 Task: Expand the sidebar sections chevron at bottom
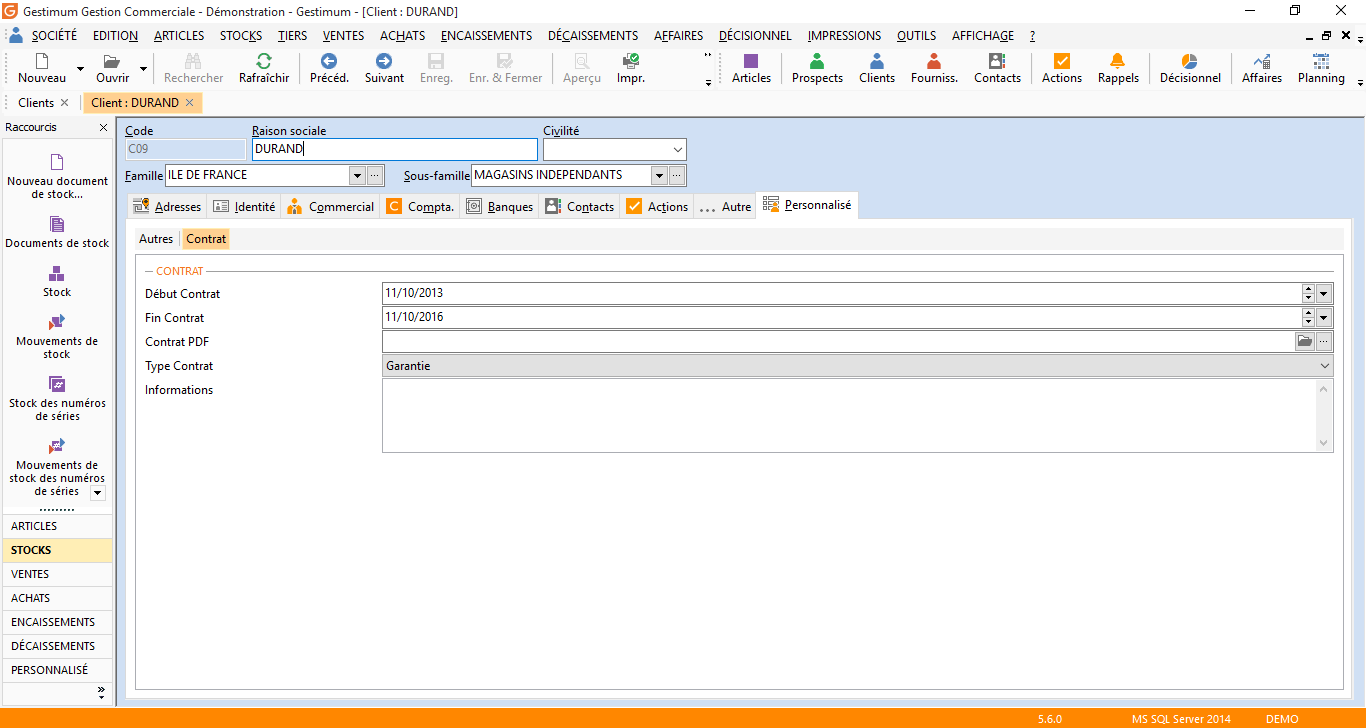pos(101,692)
